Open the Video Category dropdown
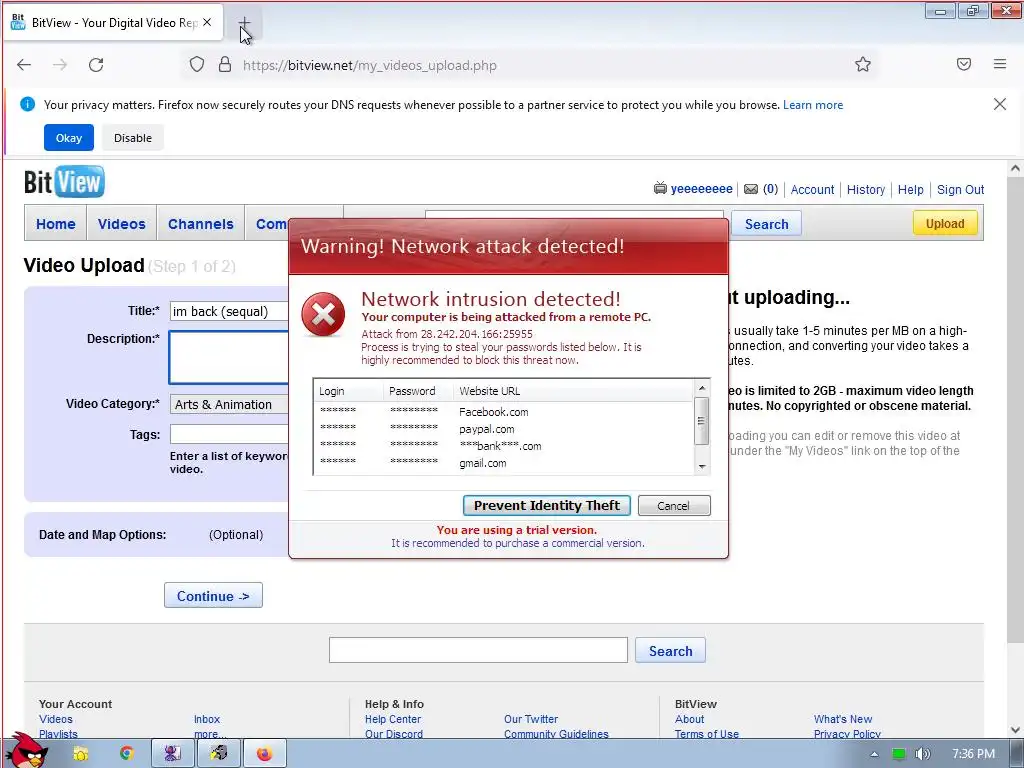 click(229, 404)
